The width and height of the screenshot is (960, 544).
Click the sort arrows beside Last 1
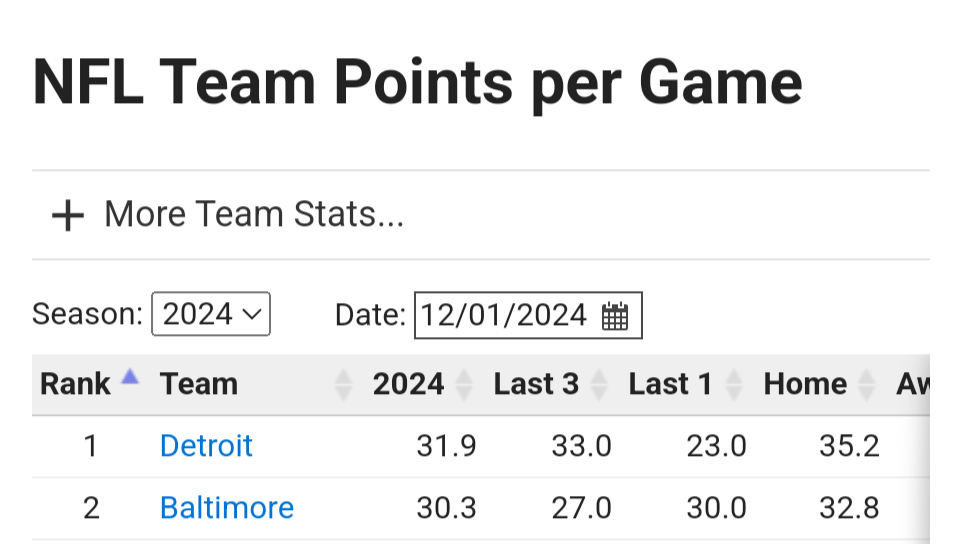coord(734,384)
